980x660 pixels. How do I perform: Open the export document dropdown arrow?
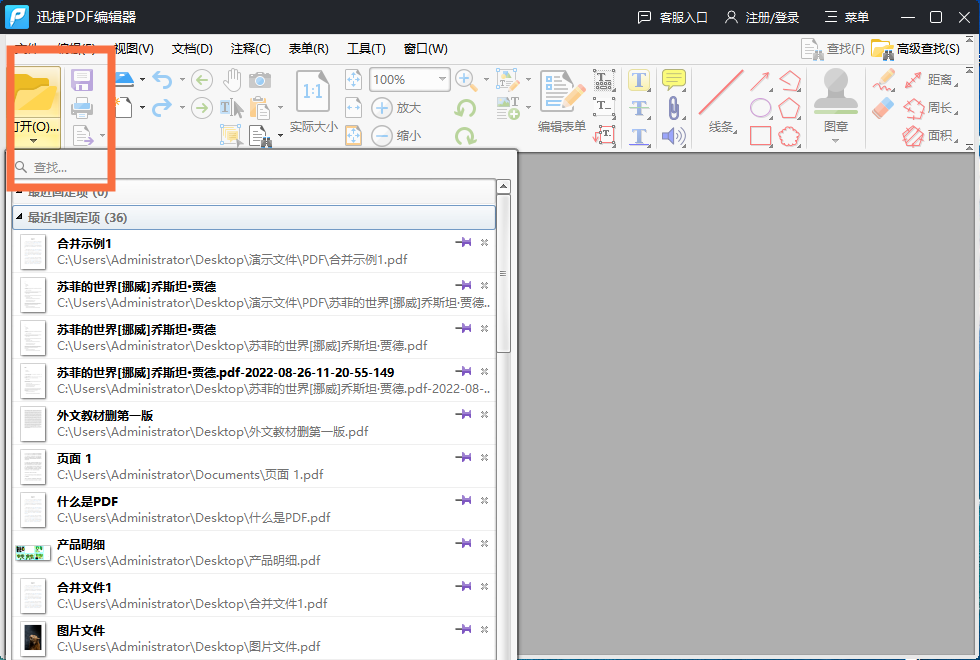click(x=102, y=135)
